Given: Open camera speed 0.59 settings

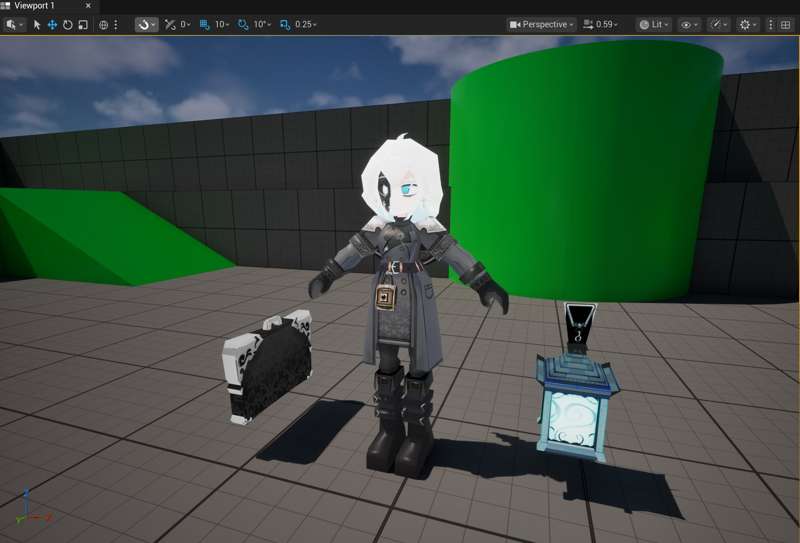Looking at the screenshot, I should click(601, 24).
